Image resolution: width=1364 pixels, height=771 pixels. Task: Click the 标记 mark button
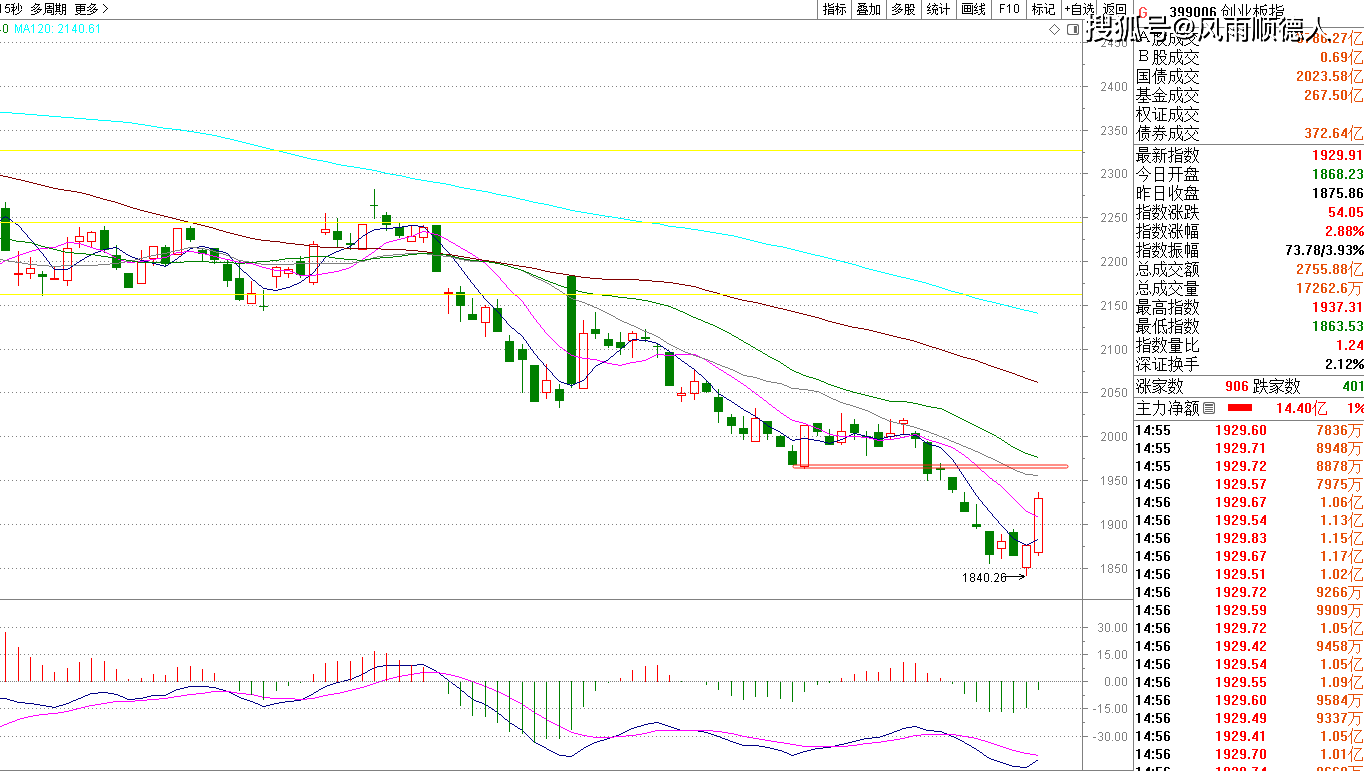[1043, 9]
